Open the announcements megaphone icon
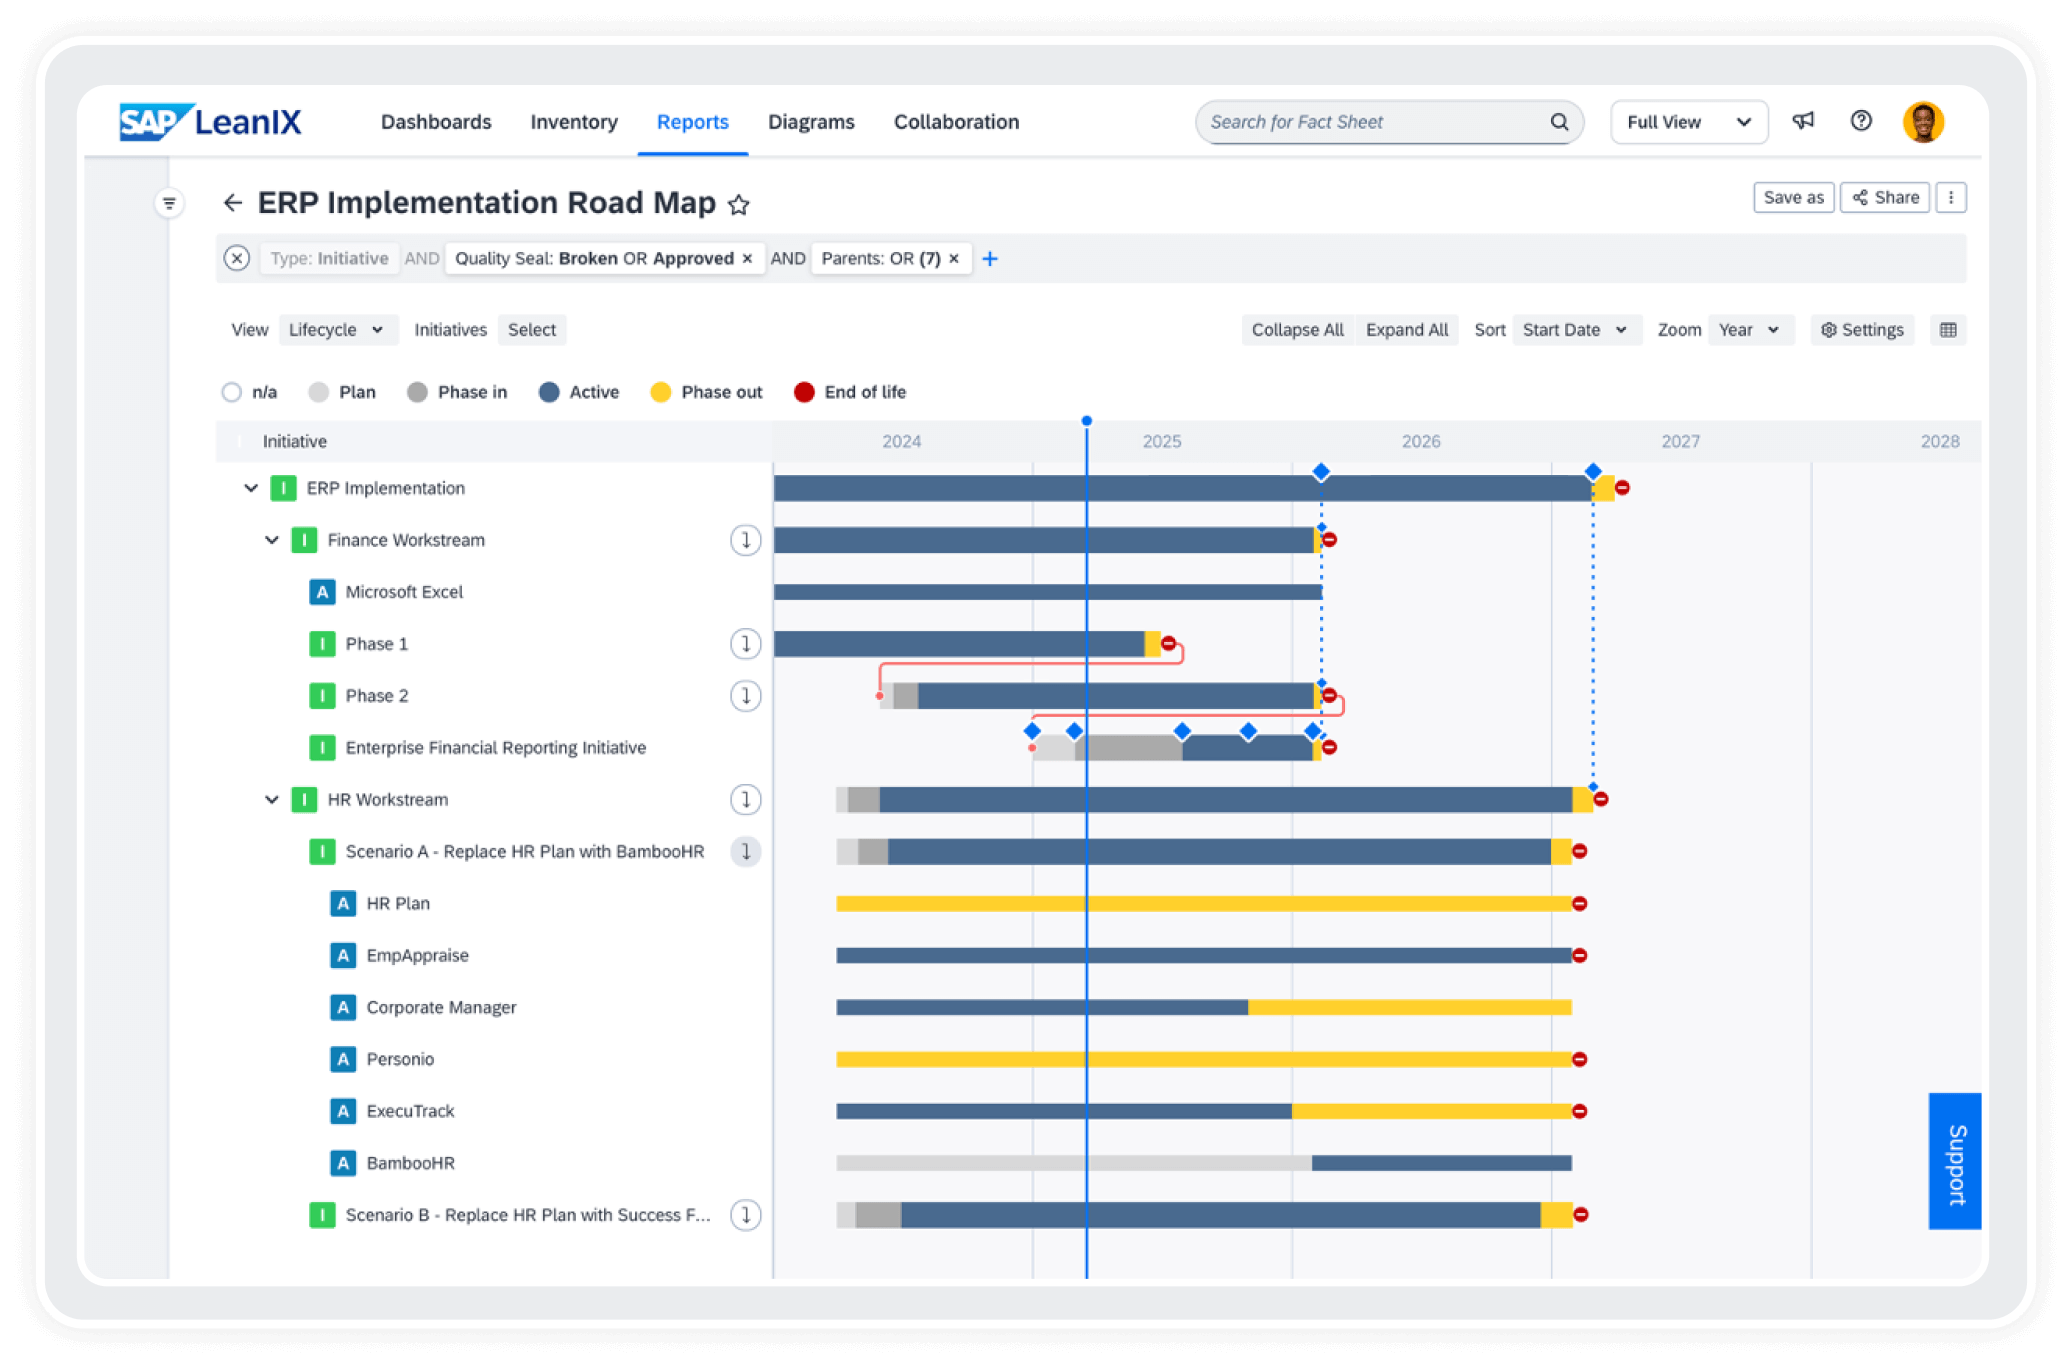 click(x=1803, y=121)
